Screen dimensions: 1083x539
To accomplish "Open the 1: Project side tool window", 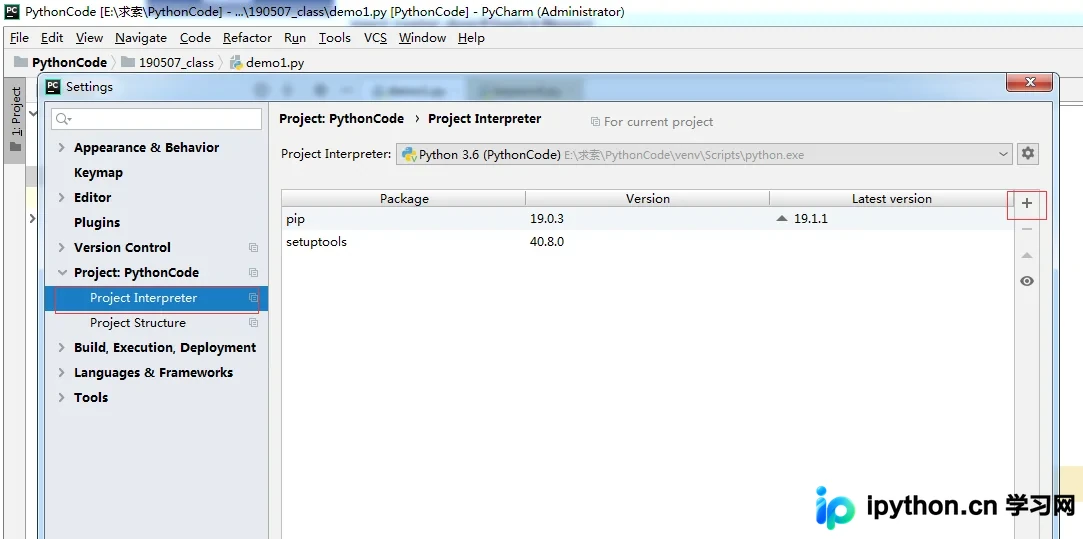I will pyautogui.click(x=15, y=120).
